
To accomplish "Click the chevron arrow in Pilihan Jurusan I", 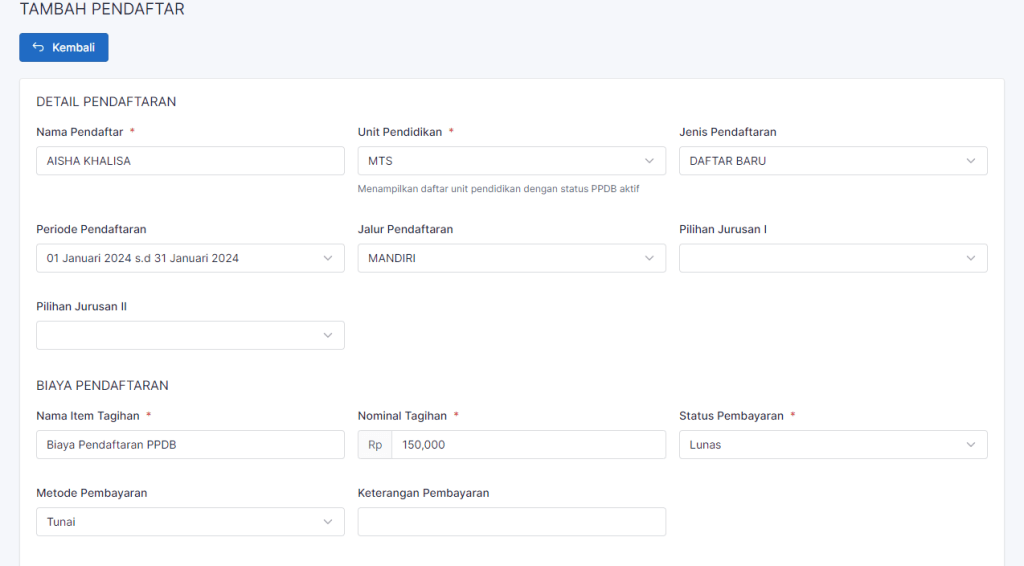I will point(970,258).
